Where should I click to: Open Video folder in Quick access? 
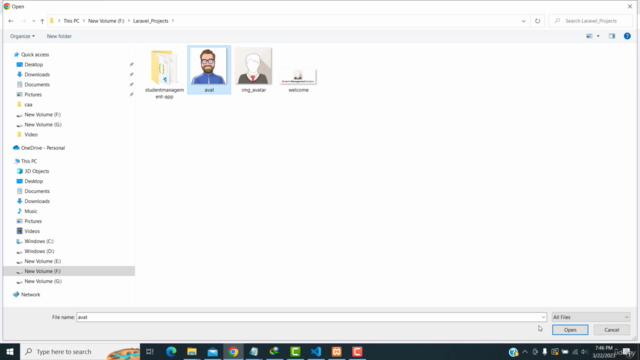coord(31,134)
